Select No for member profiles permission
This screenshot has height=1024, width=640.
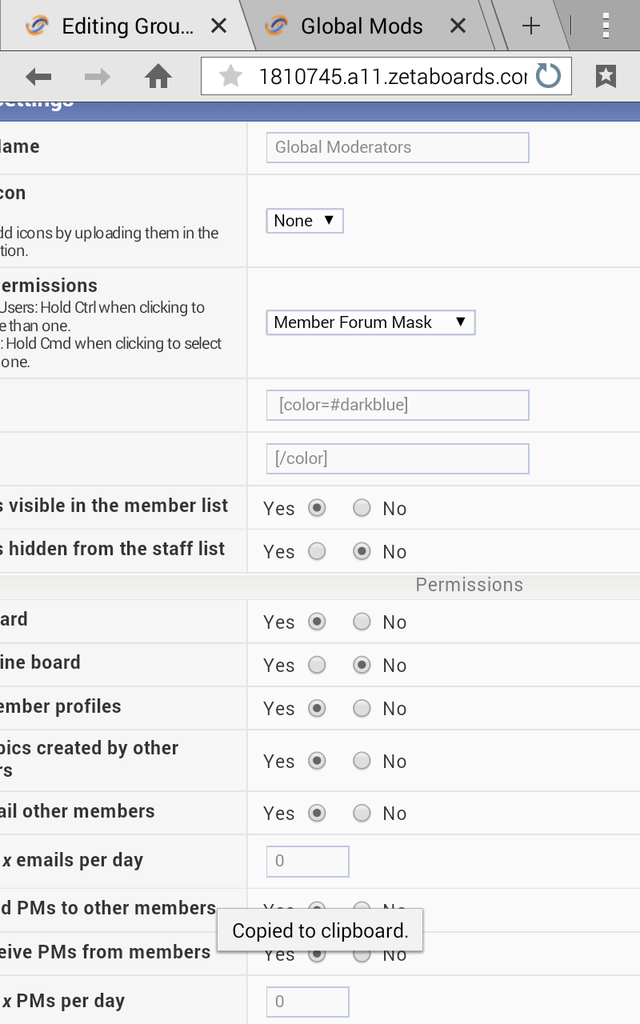(x=362, y=708)
